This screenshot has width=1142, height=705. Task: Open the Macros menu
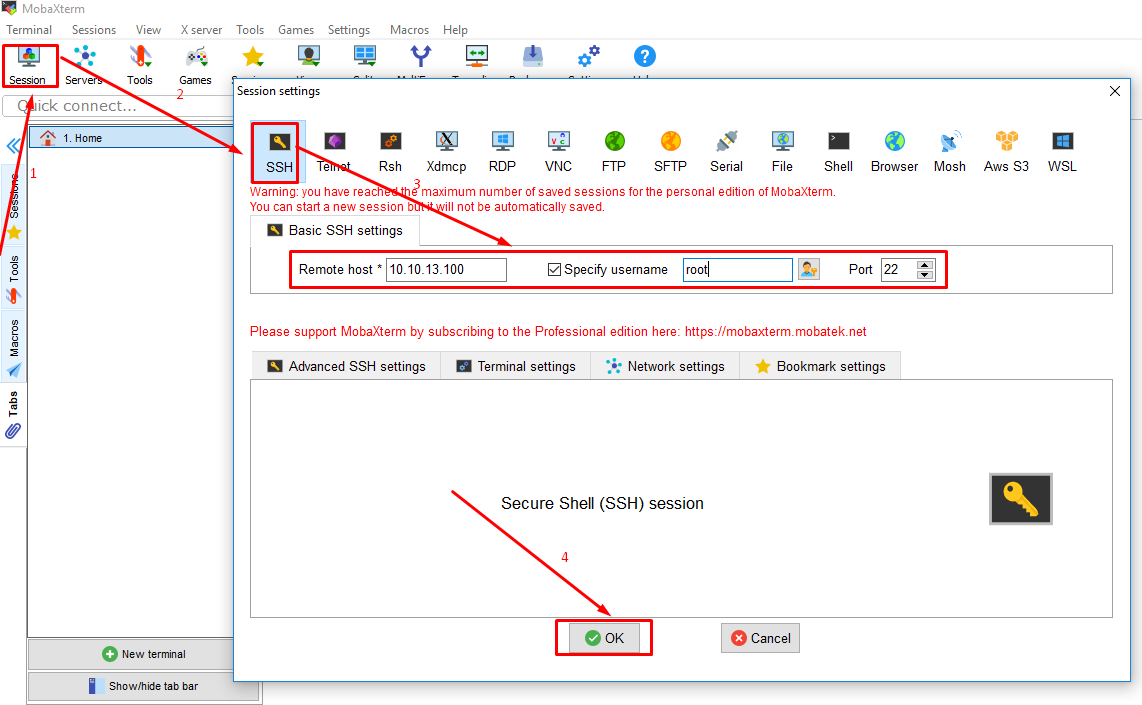click(409, 30)
